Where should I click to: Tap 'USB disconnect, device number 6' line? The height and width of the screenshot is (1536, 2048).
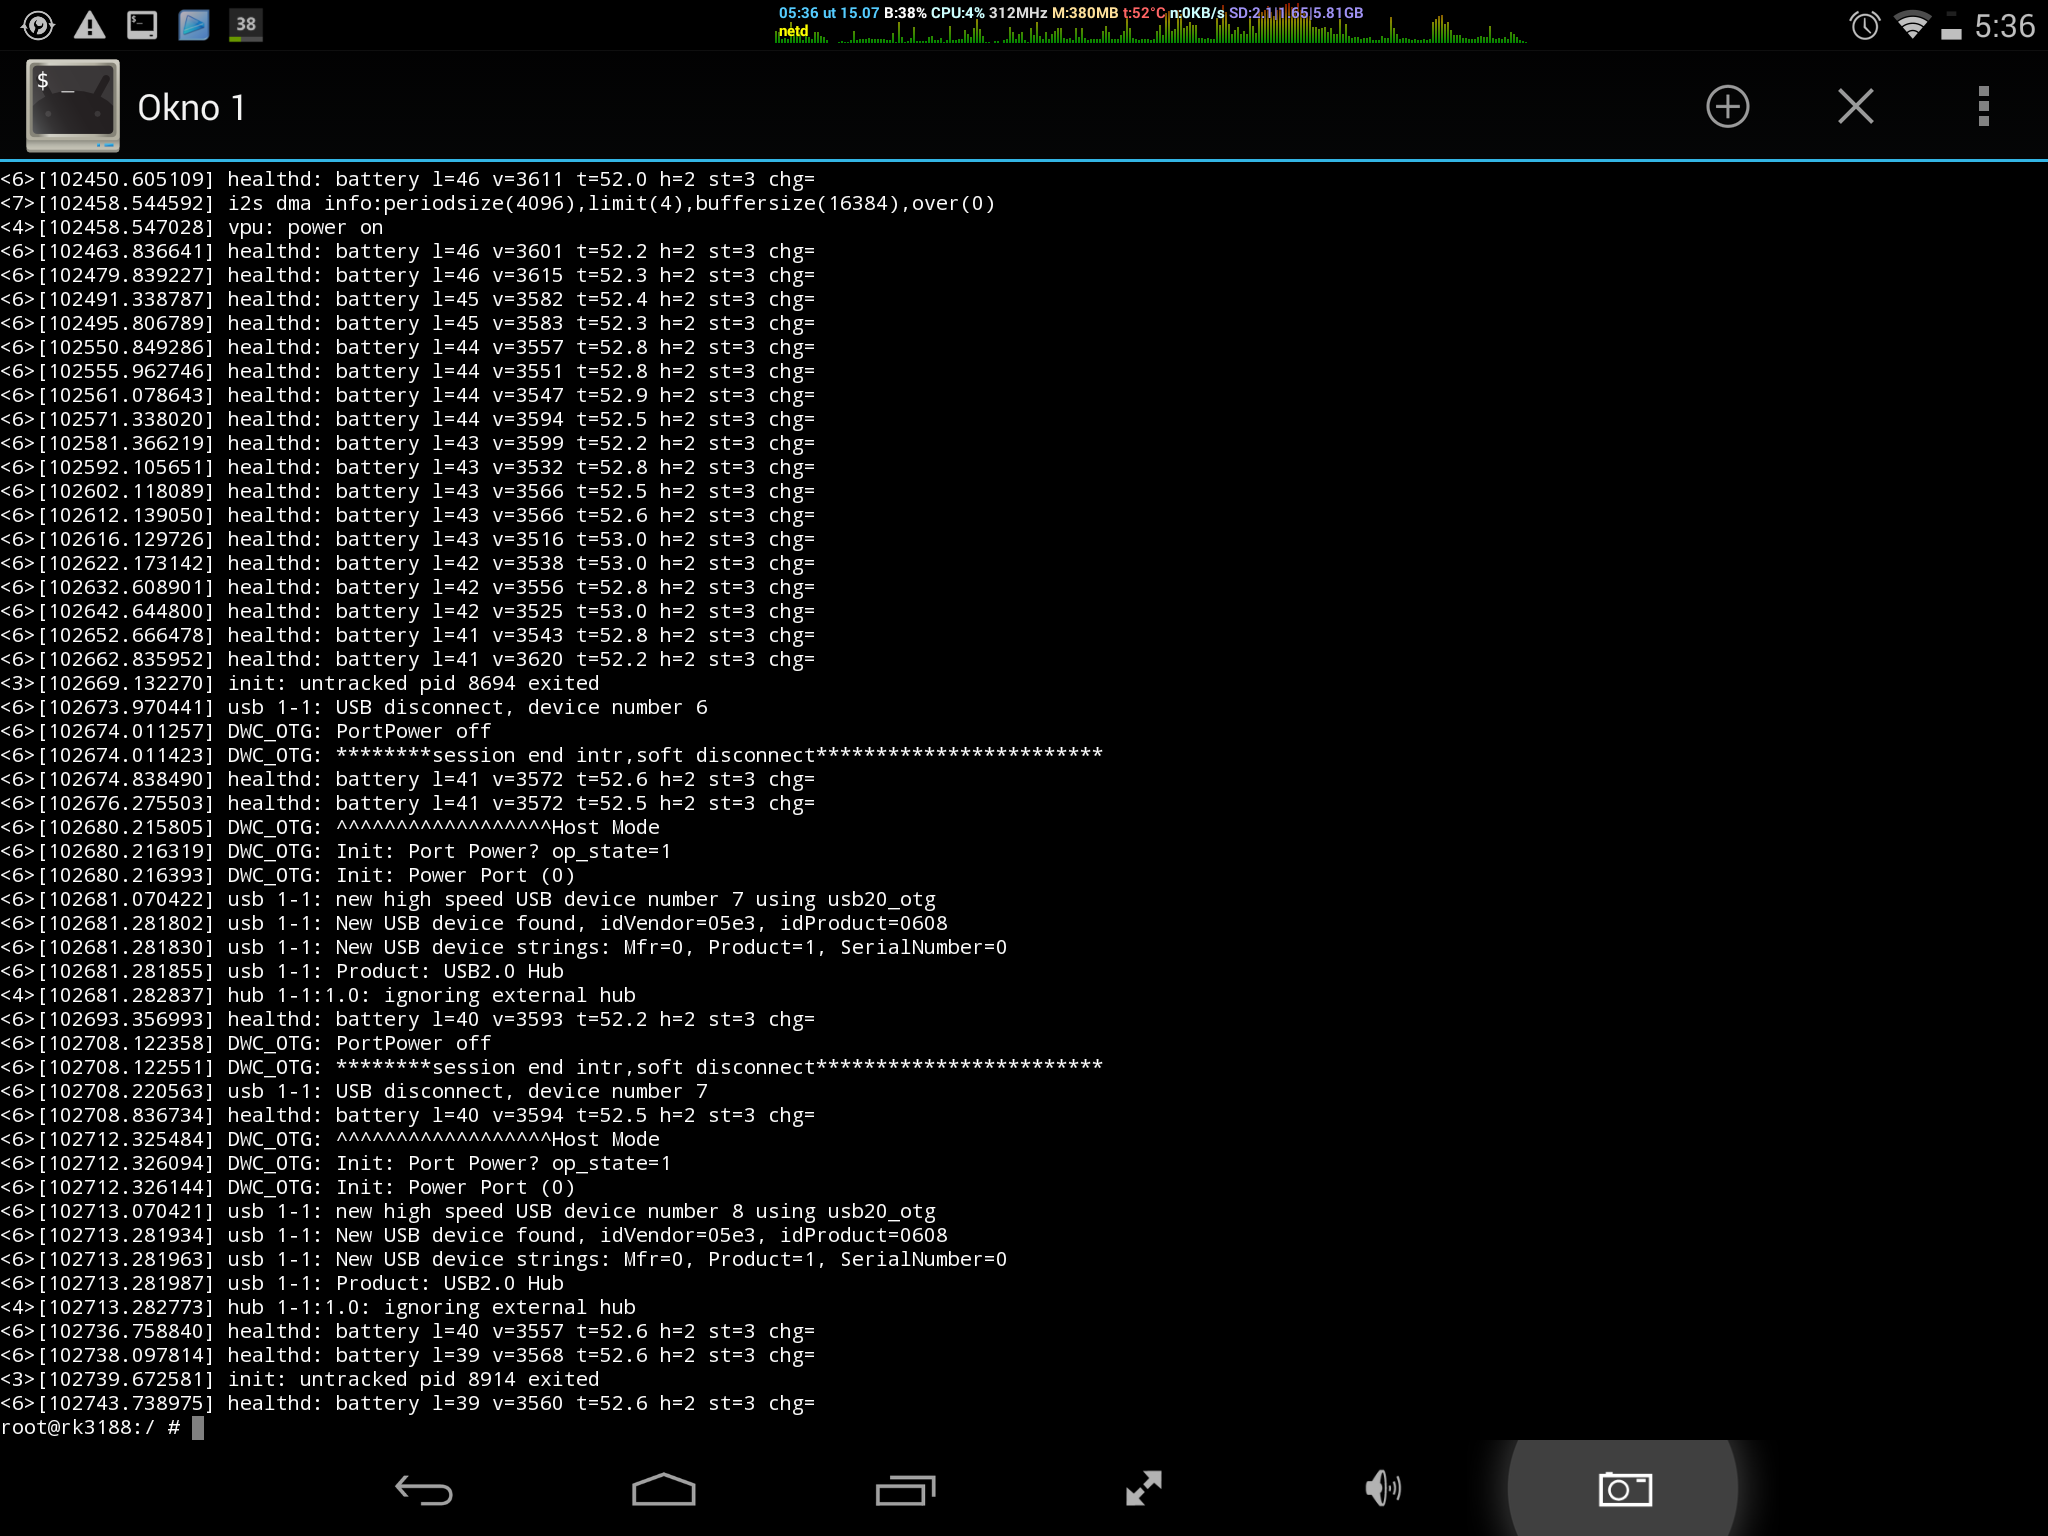[354, 708]
